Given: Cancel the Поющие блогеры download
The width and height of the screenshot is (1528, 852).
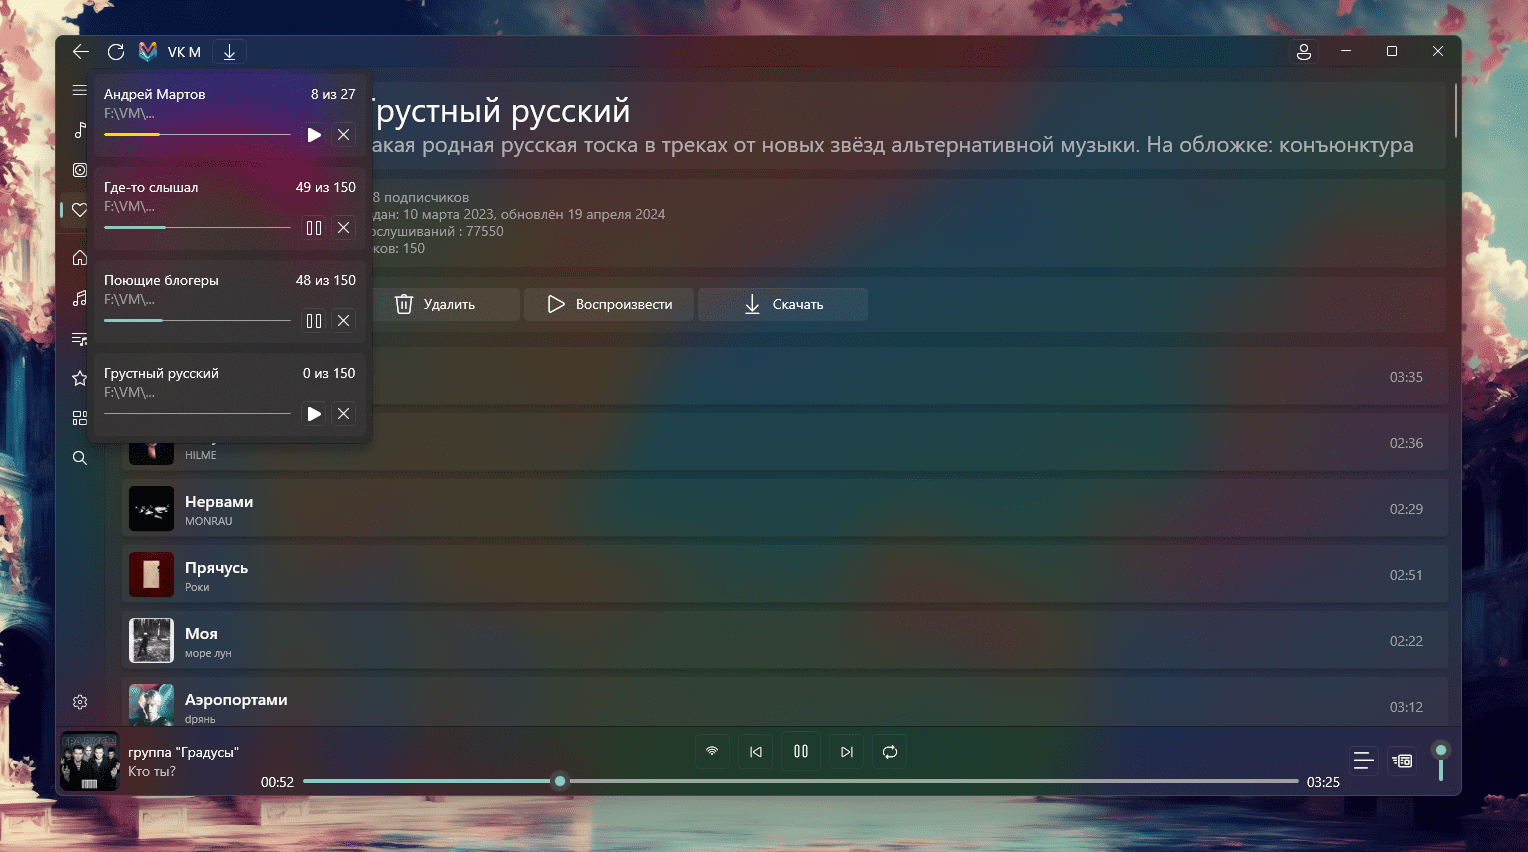Looking at the screenshot, I should click(343, 320).
